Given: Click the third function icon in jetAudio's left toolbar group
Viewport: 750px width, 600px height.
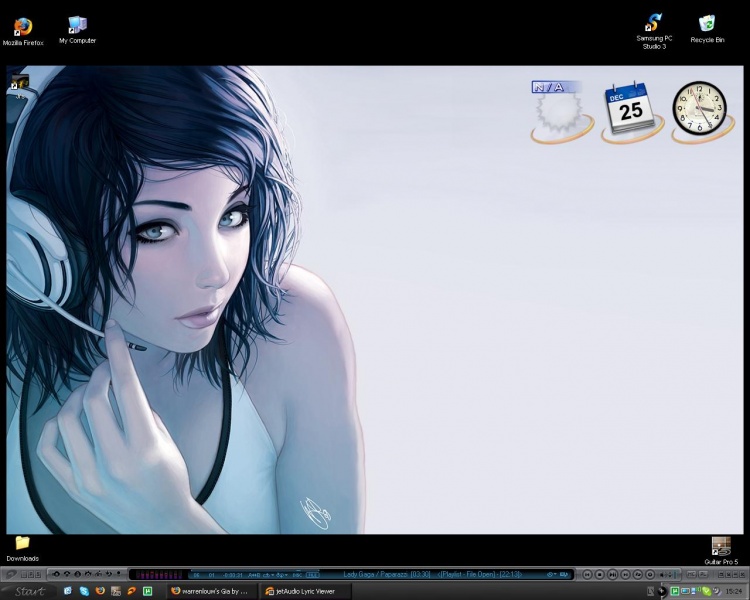Looking at the screenshot, I should pyautogui.click(x=77, y=574).
